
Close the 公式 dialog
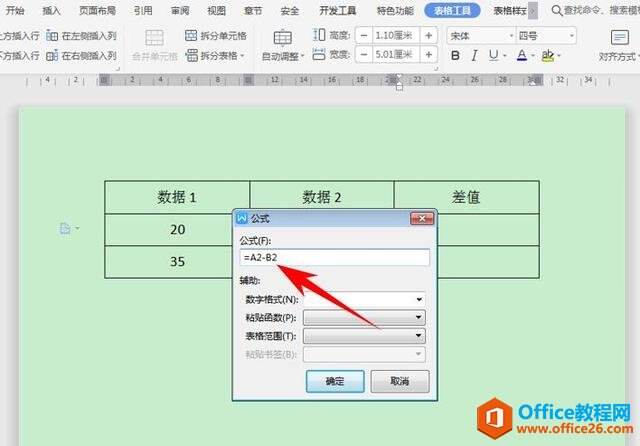click(x=422, y=219)
